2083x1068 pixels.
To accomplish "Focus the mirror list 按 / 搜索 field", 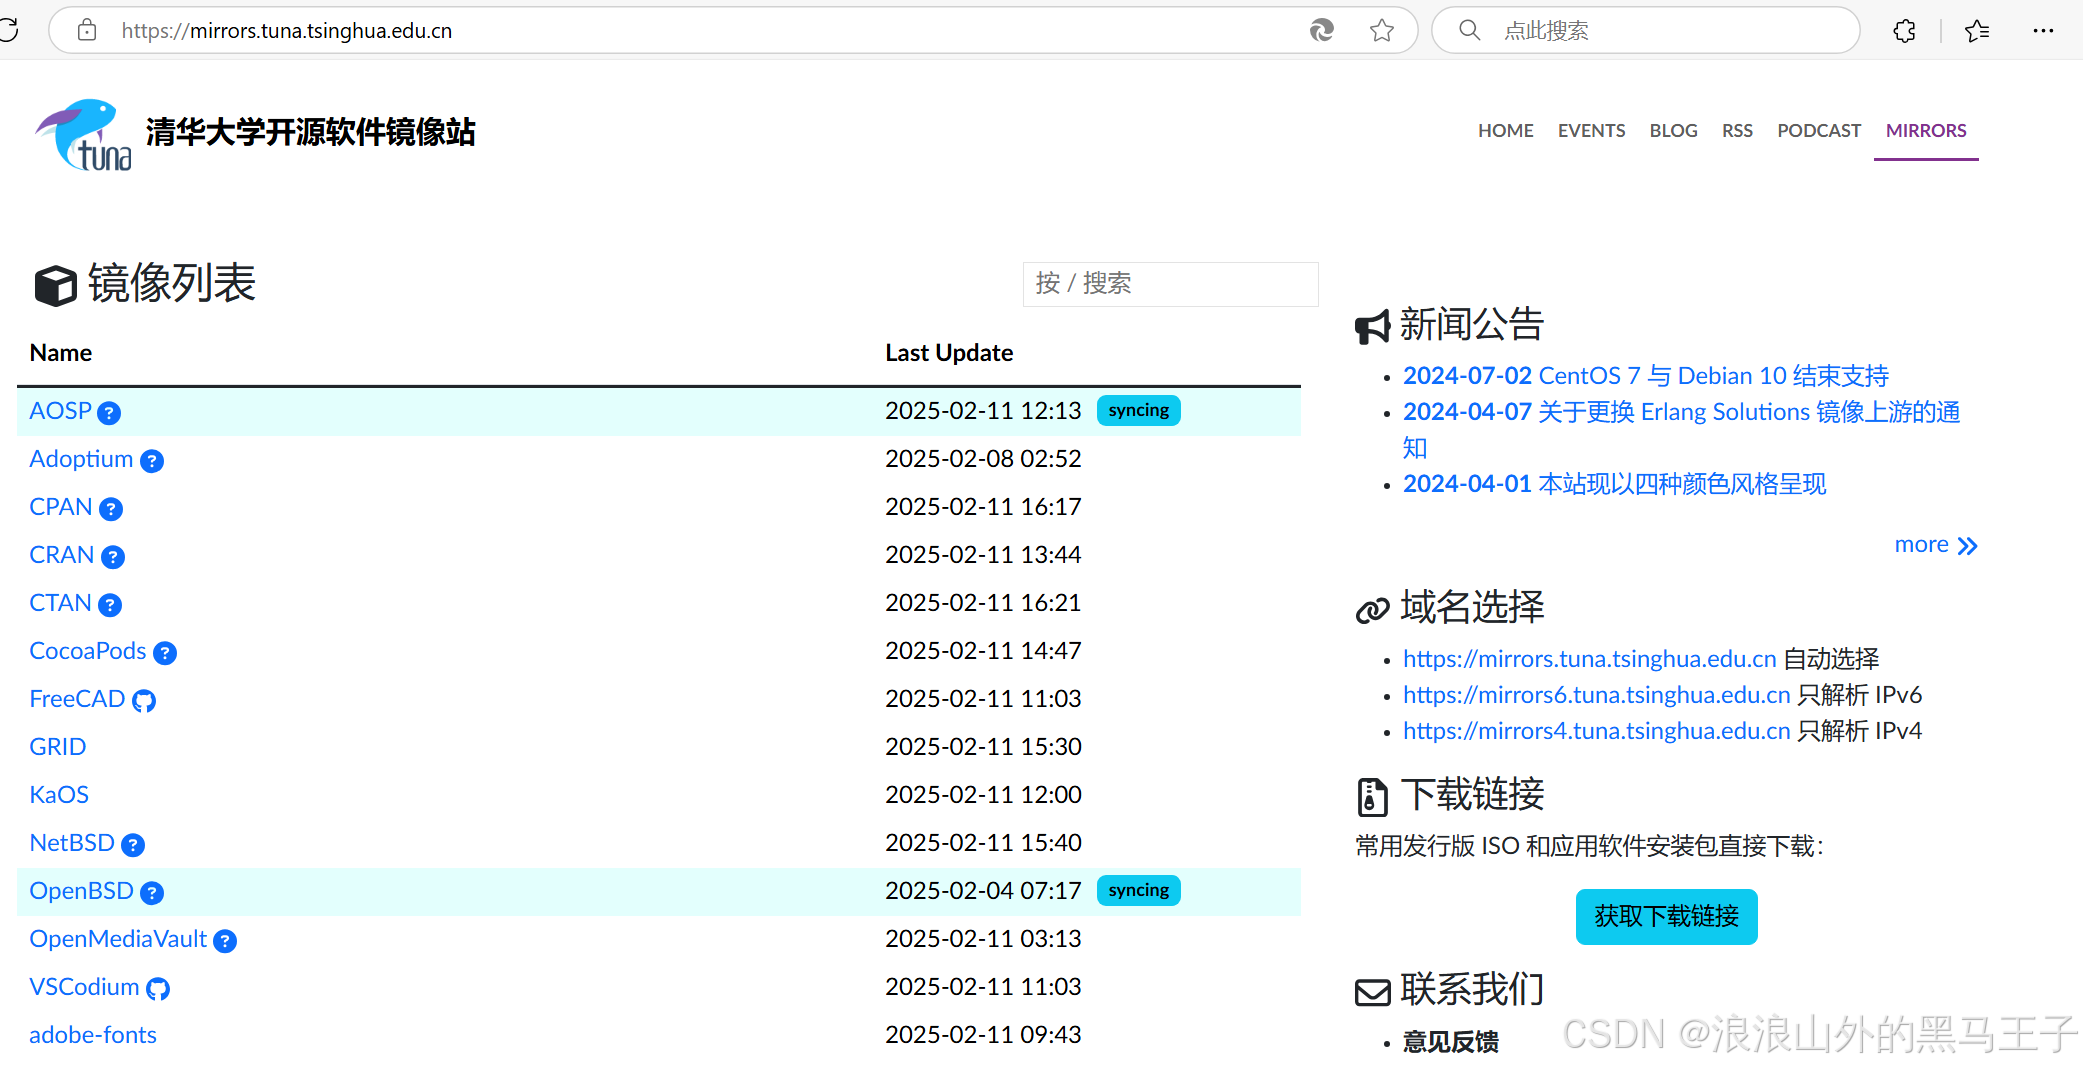I will pyautogui.click(x=1170, y=284).
